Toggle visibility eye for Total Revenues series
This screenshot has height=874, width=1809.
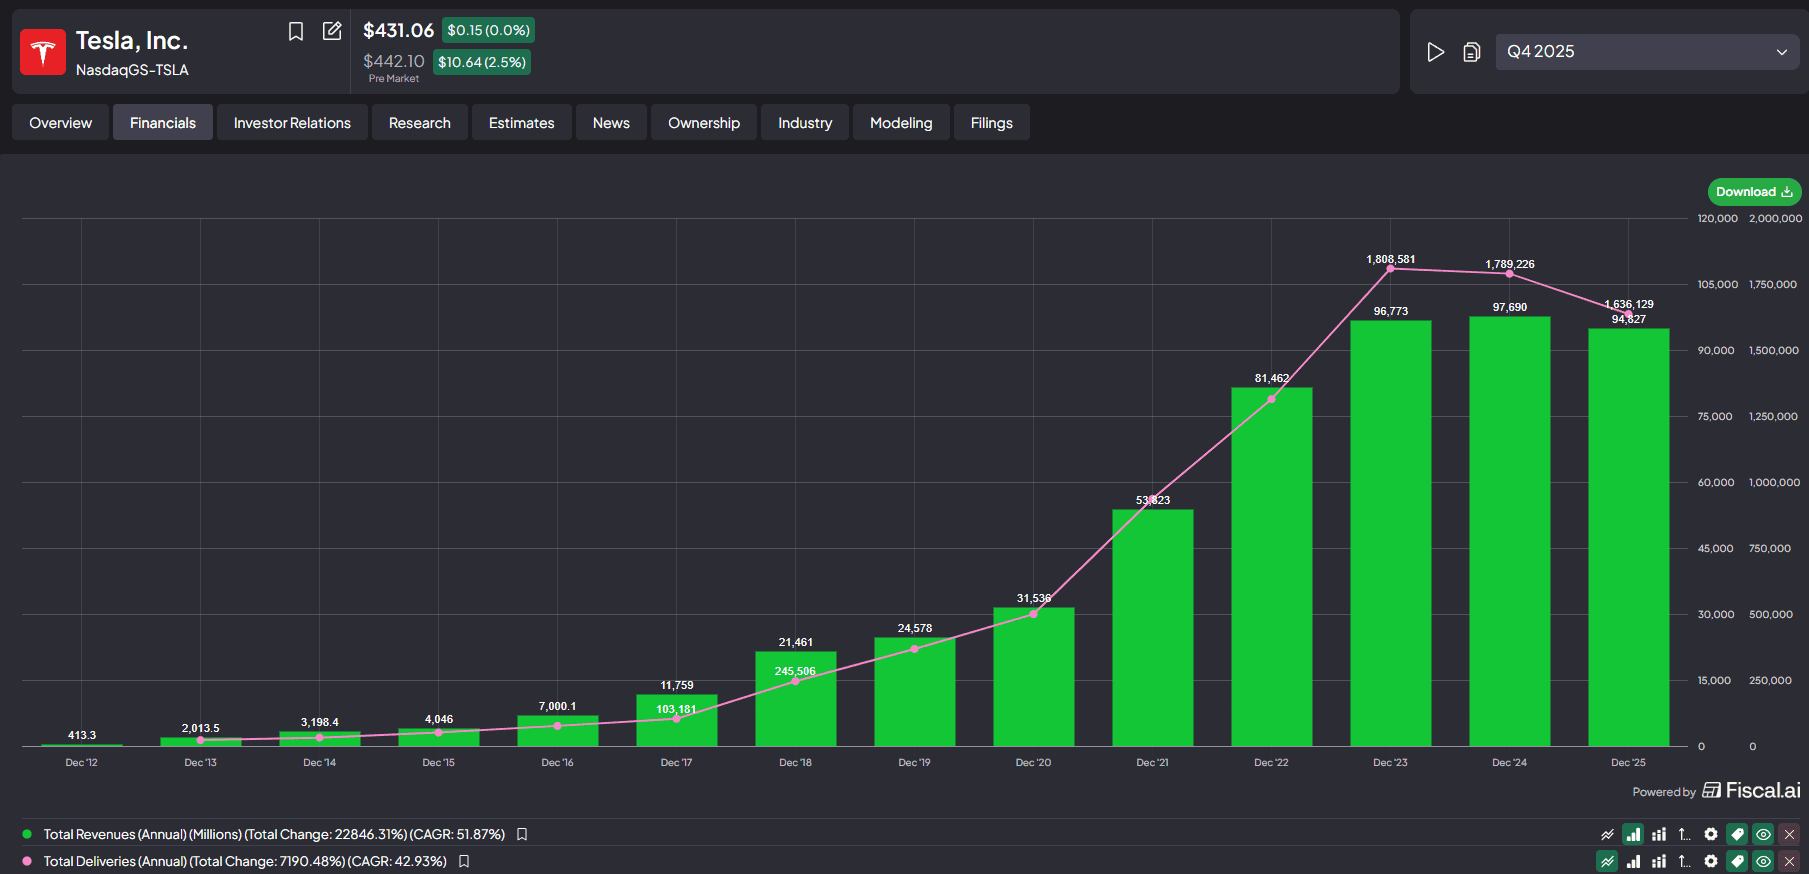1763,834
